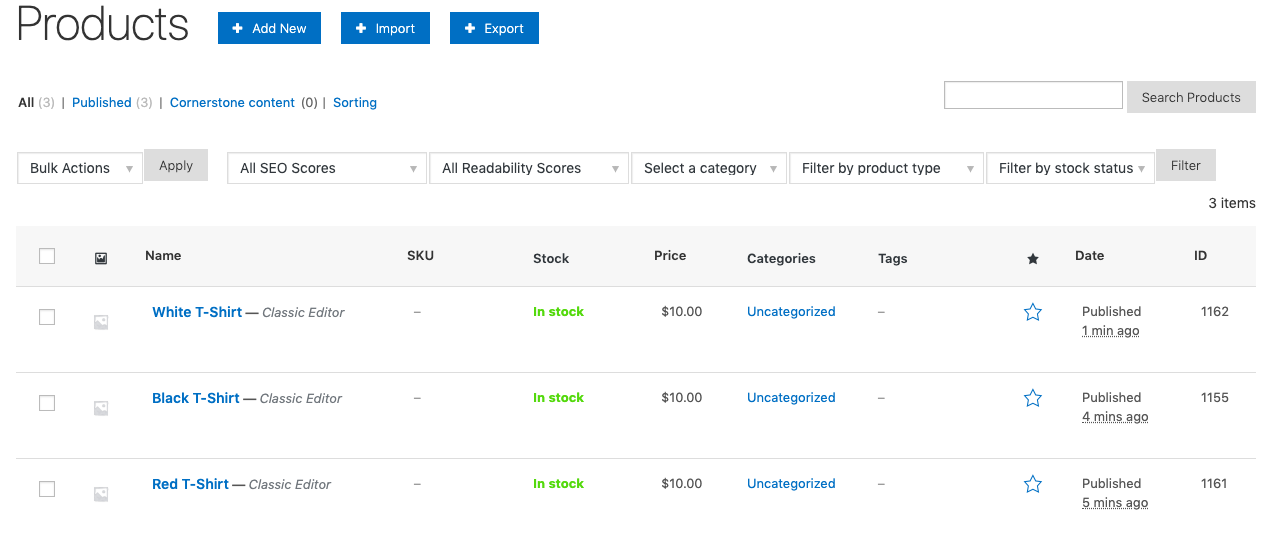Show the Published products view
This screenshot has width=1264, height=539.
[x=102, y=102]
